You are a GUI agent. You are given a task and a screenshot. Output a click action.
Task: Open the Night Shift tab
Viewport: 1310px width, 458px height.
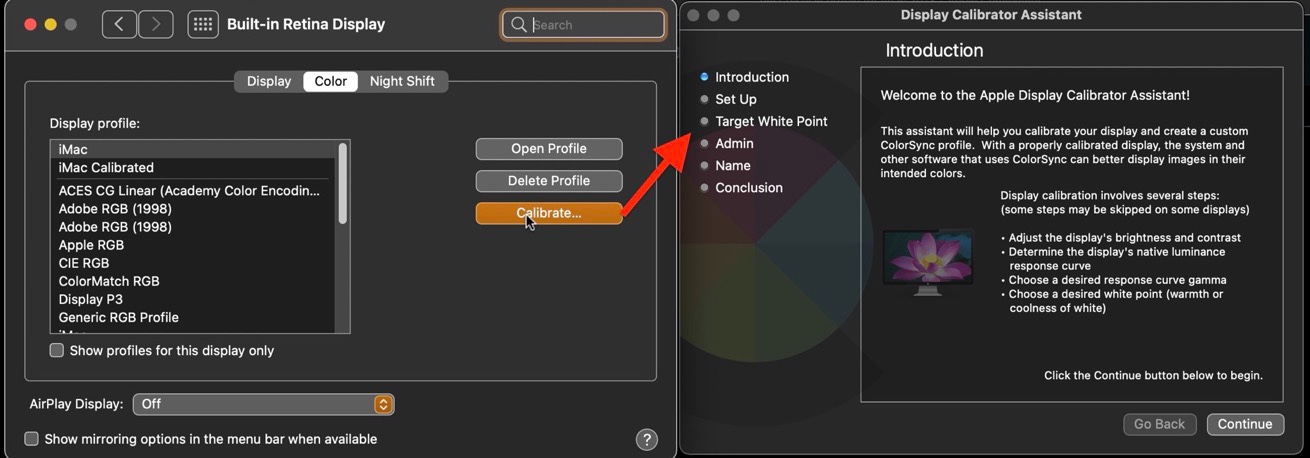[x=402, y=81]
